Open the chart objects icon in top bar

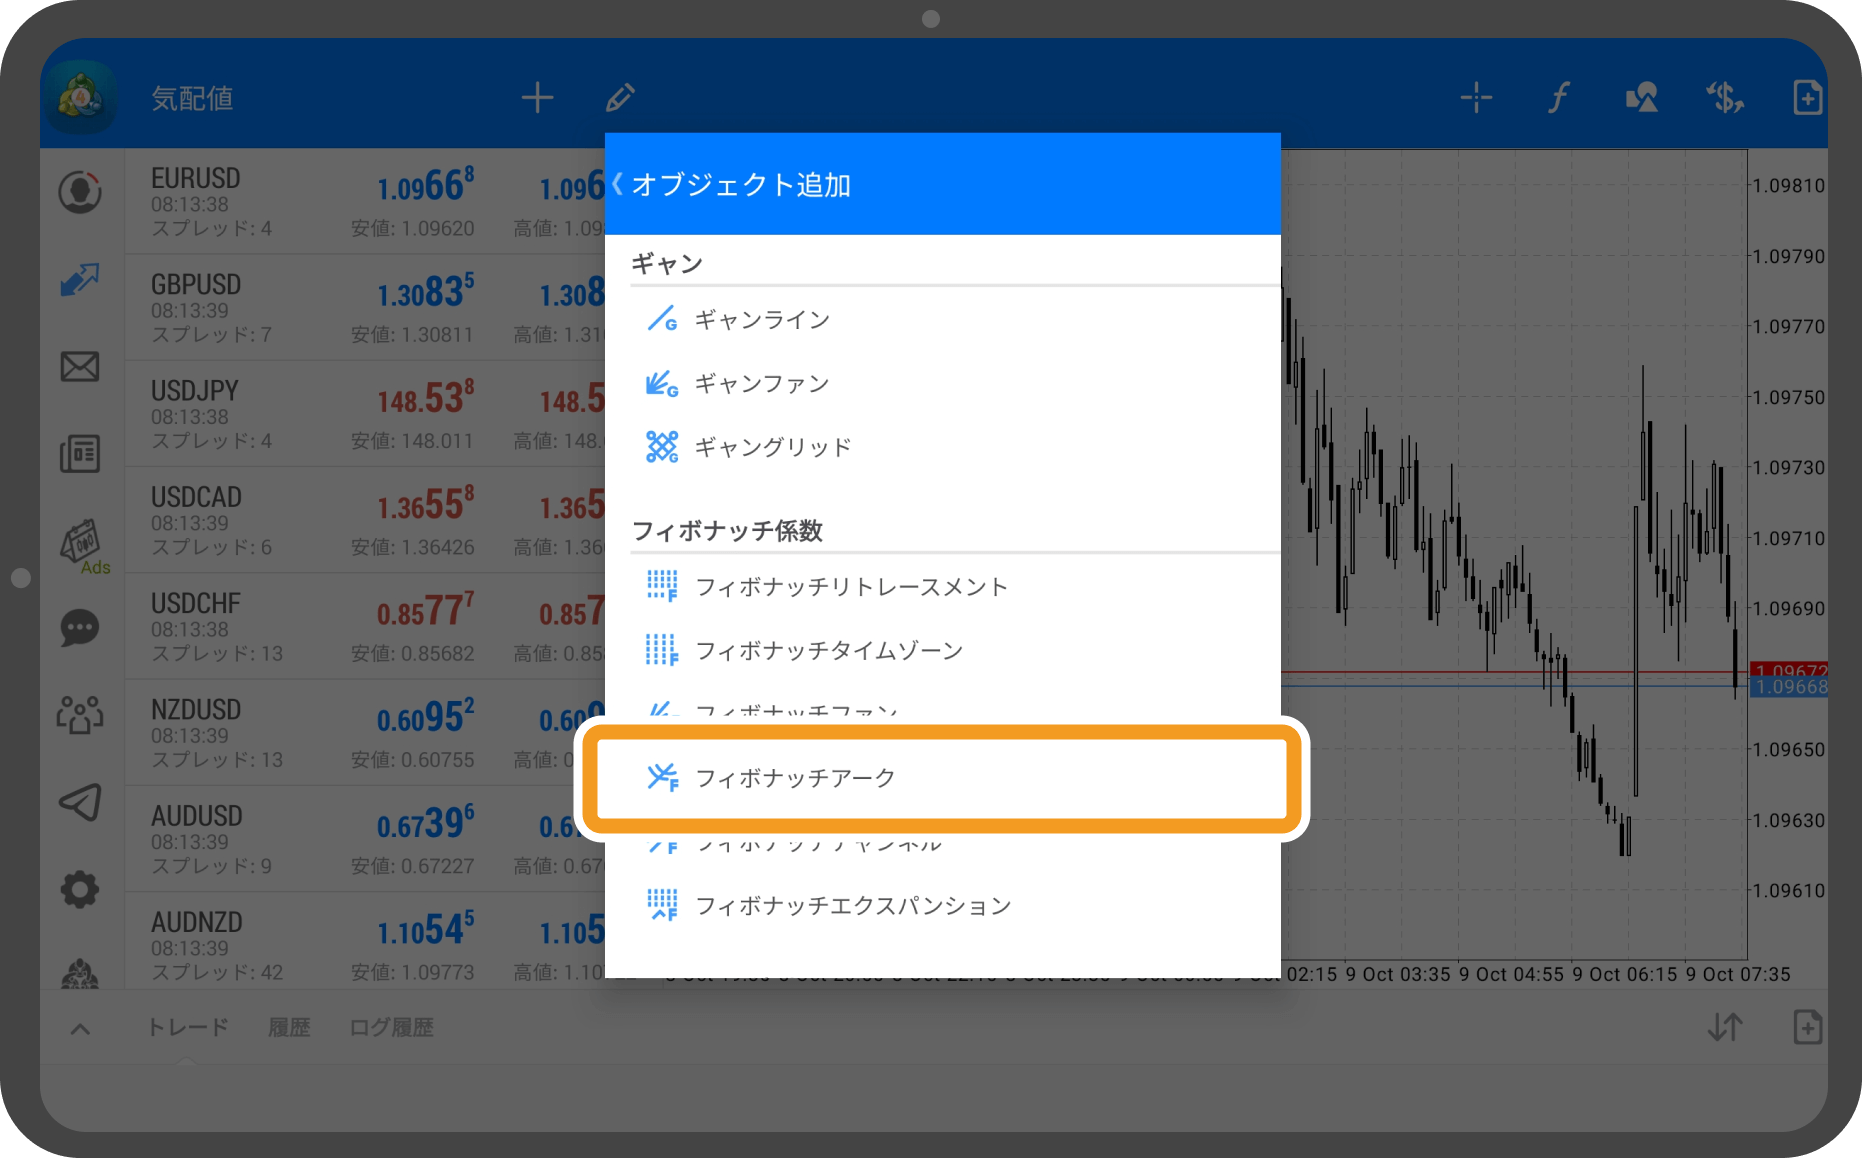[1640, 97]
